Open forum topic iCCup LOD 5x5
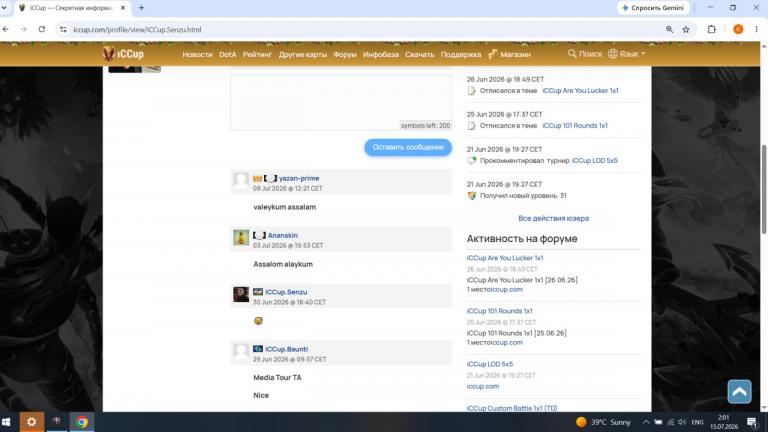768x432 pixels. coord(490,364)
